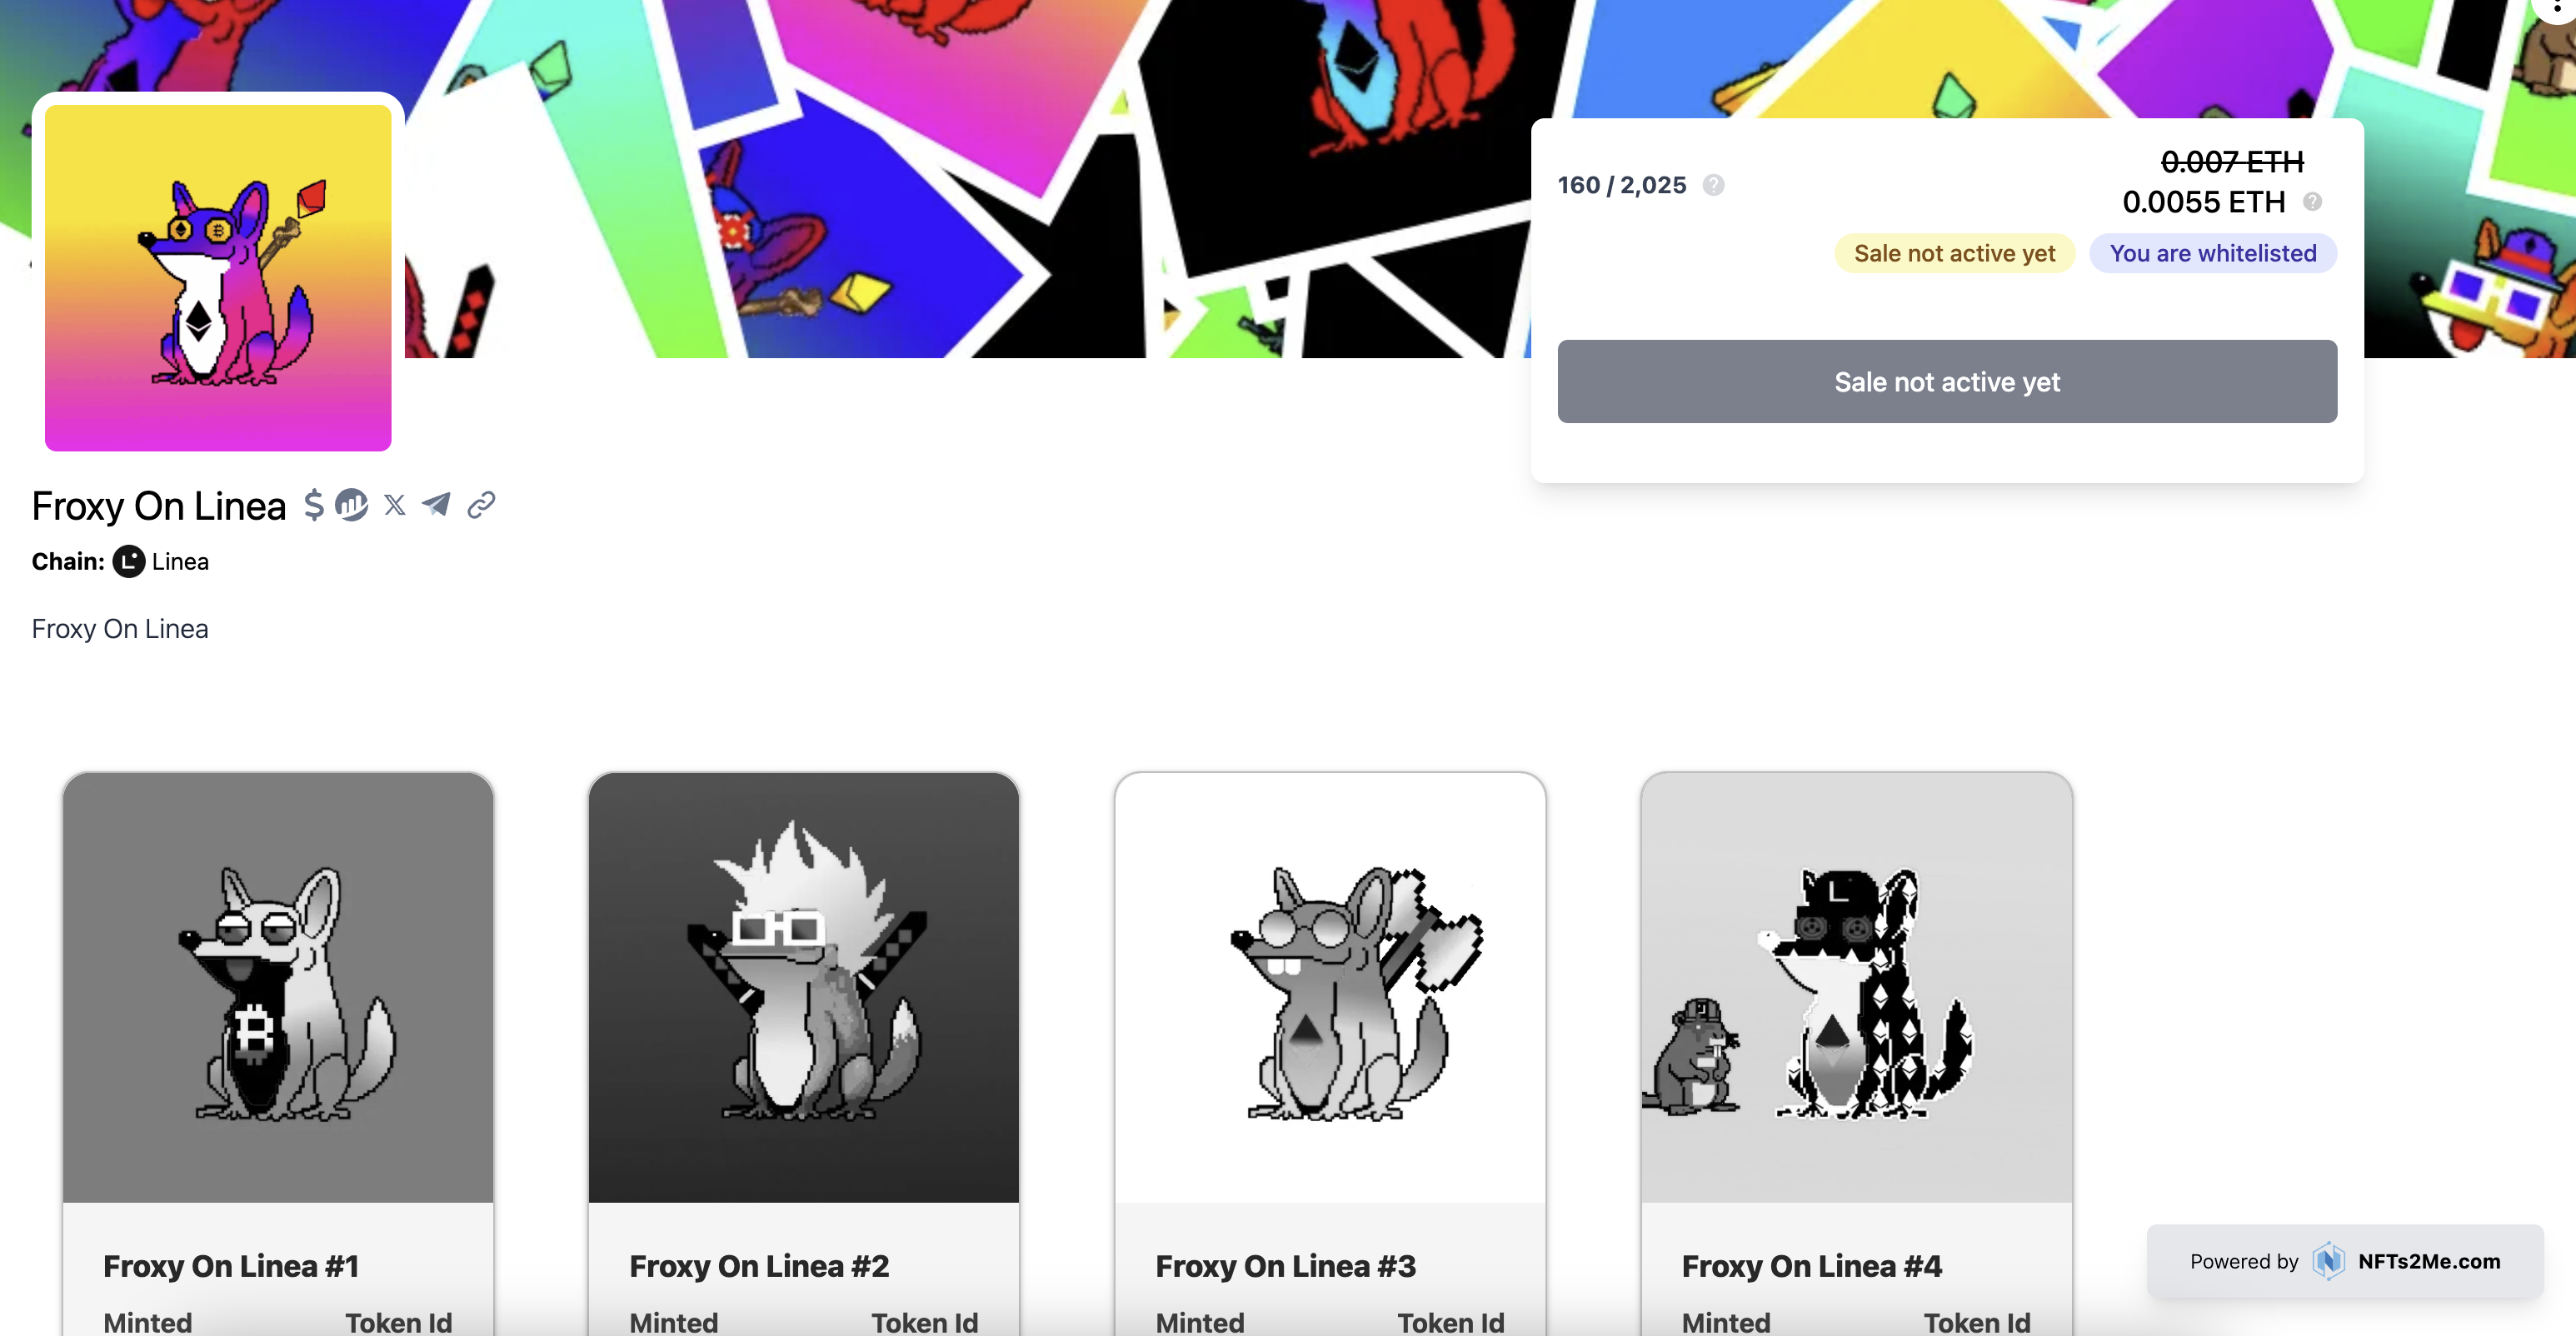Click the Sale not active yet button
The image size is (2576, 1336).
coord(1947,382)
